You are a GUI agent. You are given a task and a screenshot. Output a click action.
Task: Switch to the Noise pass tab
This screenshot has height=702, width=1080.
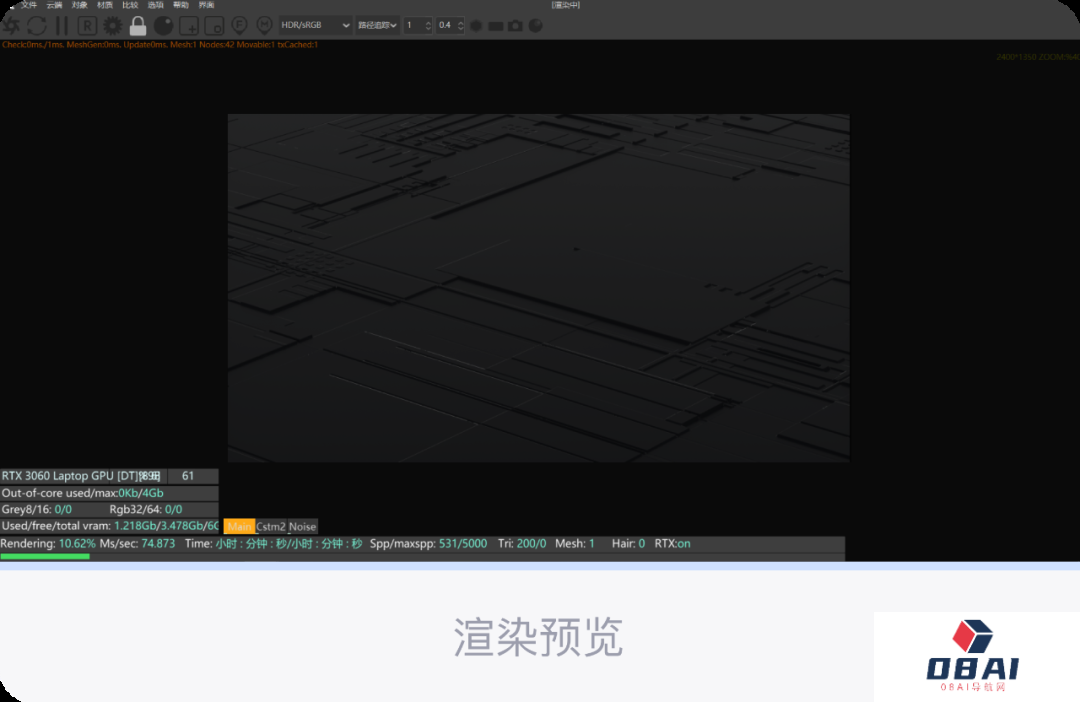(302, 526)
